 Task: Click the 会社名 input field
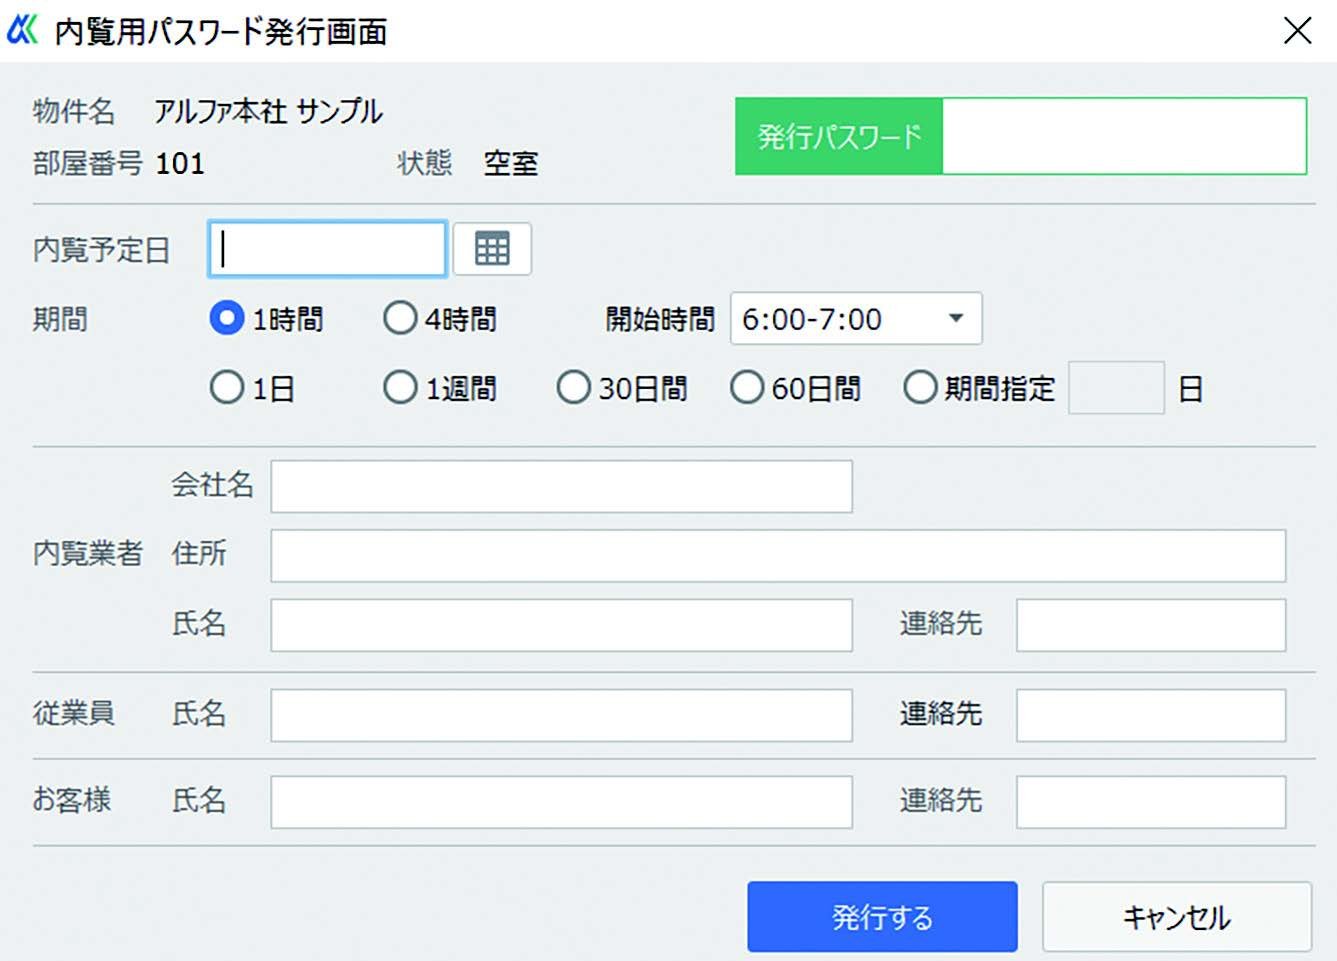point(561,486)
